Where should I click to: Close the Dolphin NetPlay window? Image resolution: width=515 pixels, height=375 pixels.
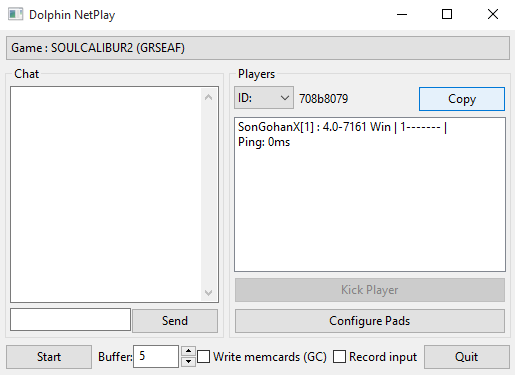click(493, 15)
